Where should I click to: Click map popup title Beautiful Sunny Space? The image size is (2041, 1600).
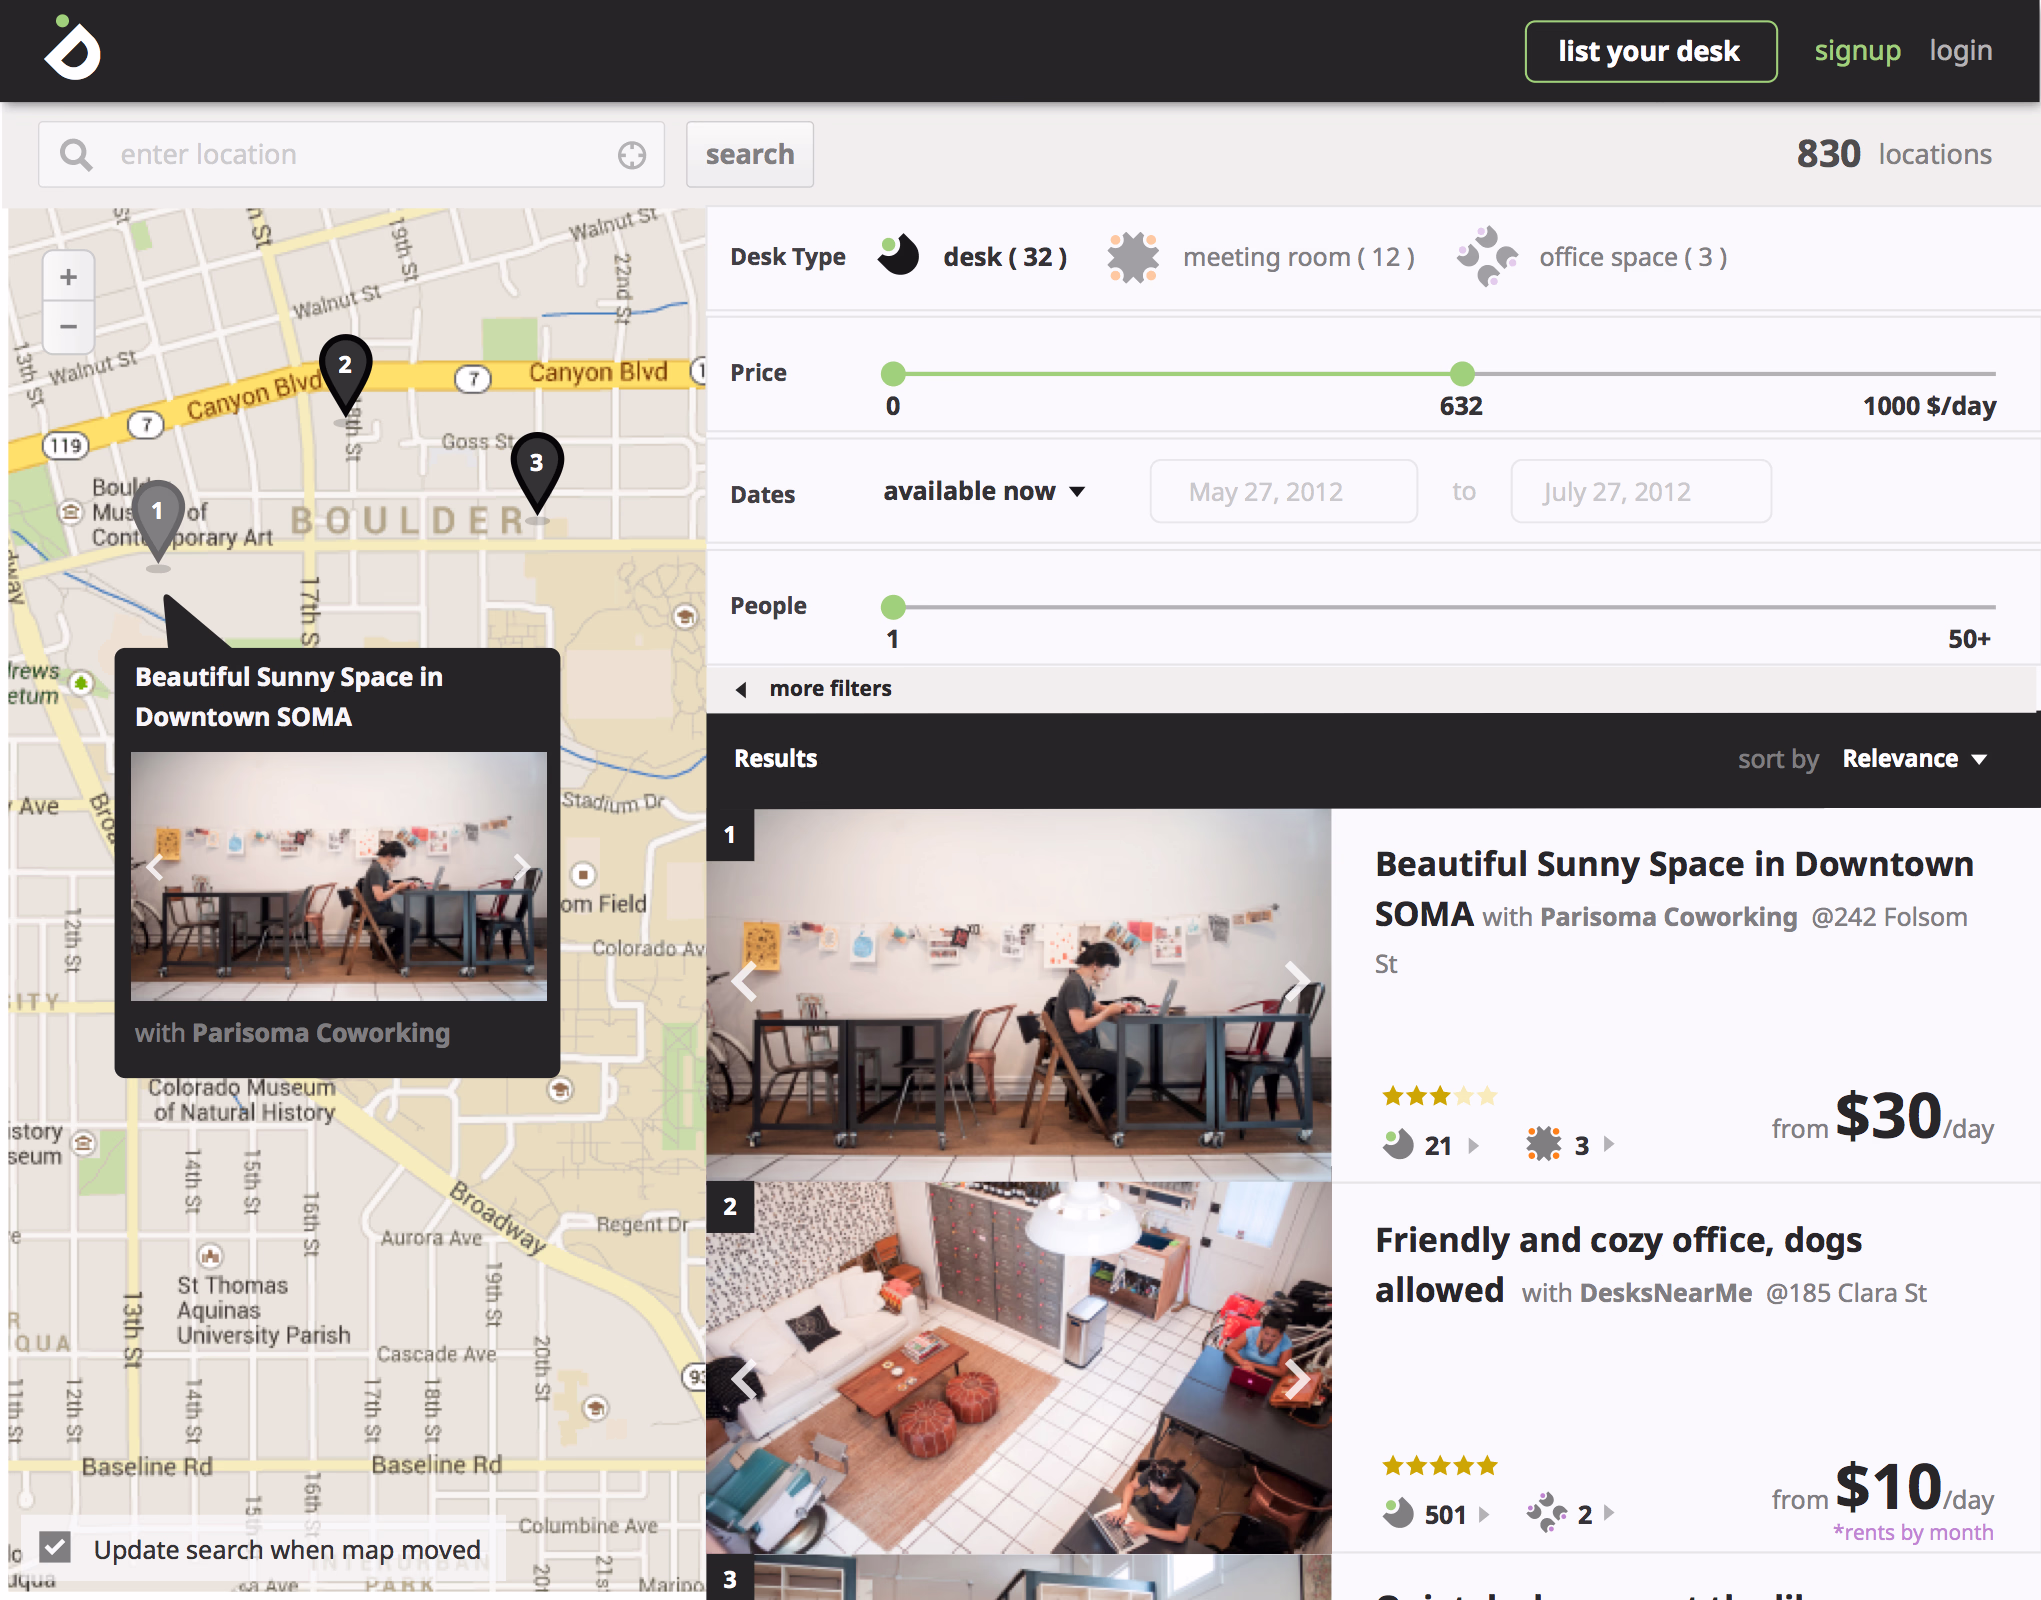tap(289, 697)
